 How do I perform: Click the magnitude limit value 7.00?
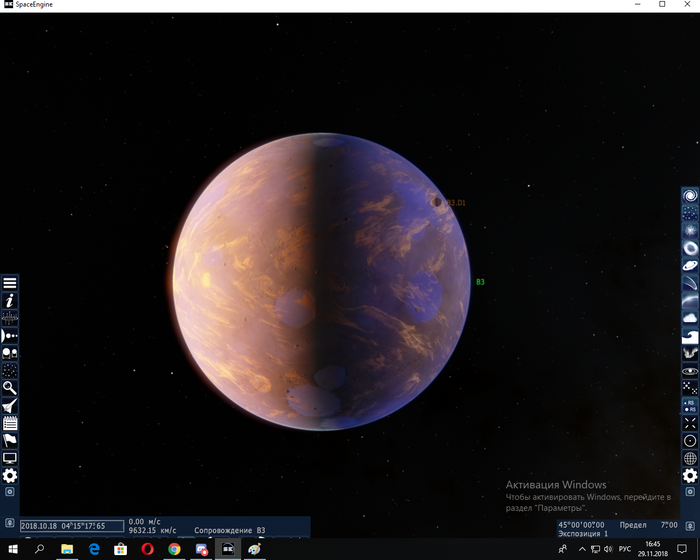coord(669,524)
